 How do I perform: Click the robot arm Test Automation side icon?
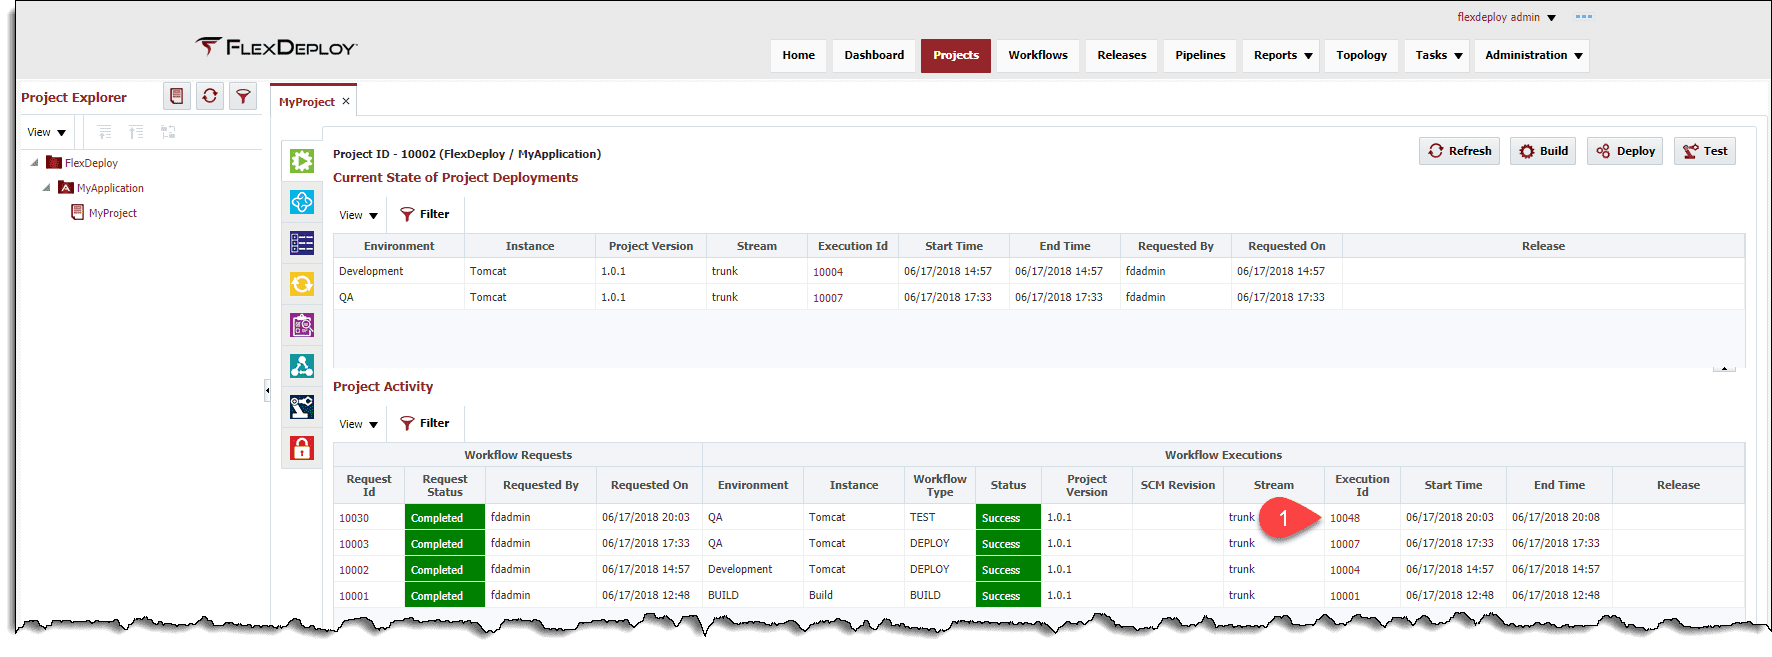click(x=302, y=407)
